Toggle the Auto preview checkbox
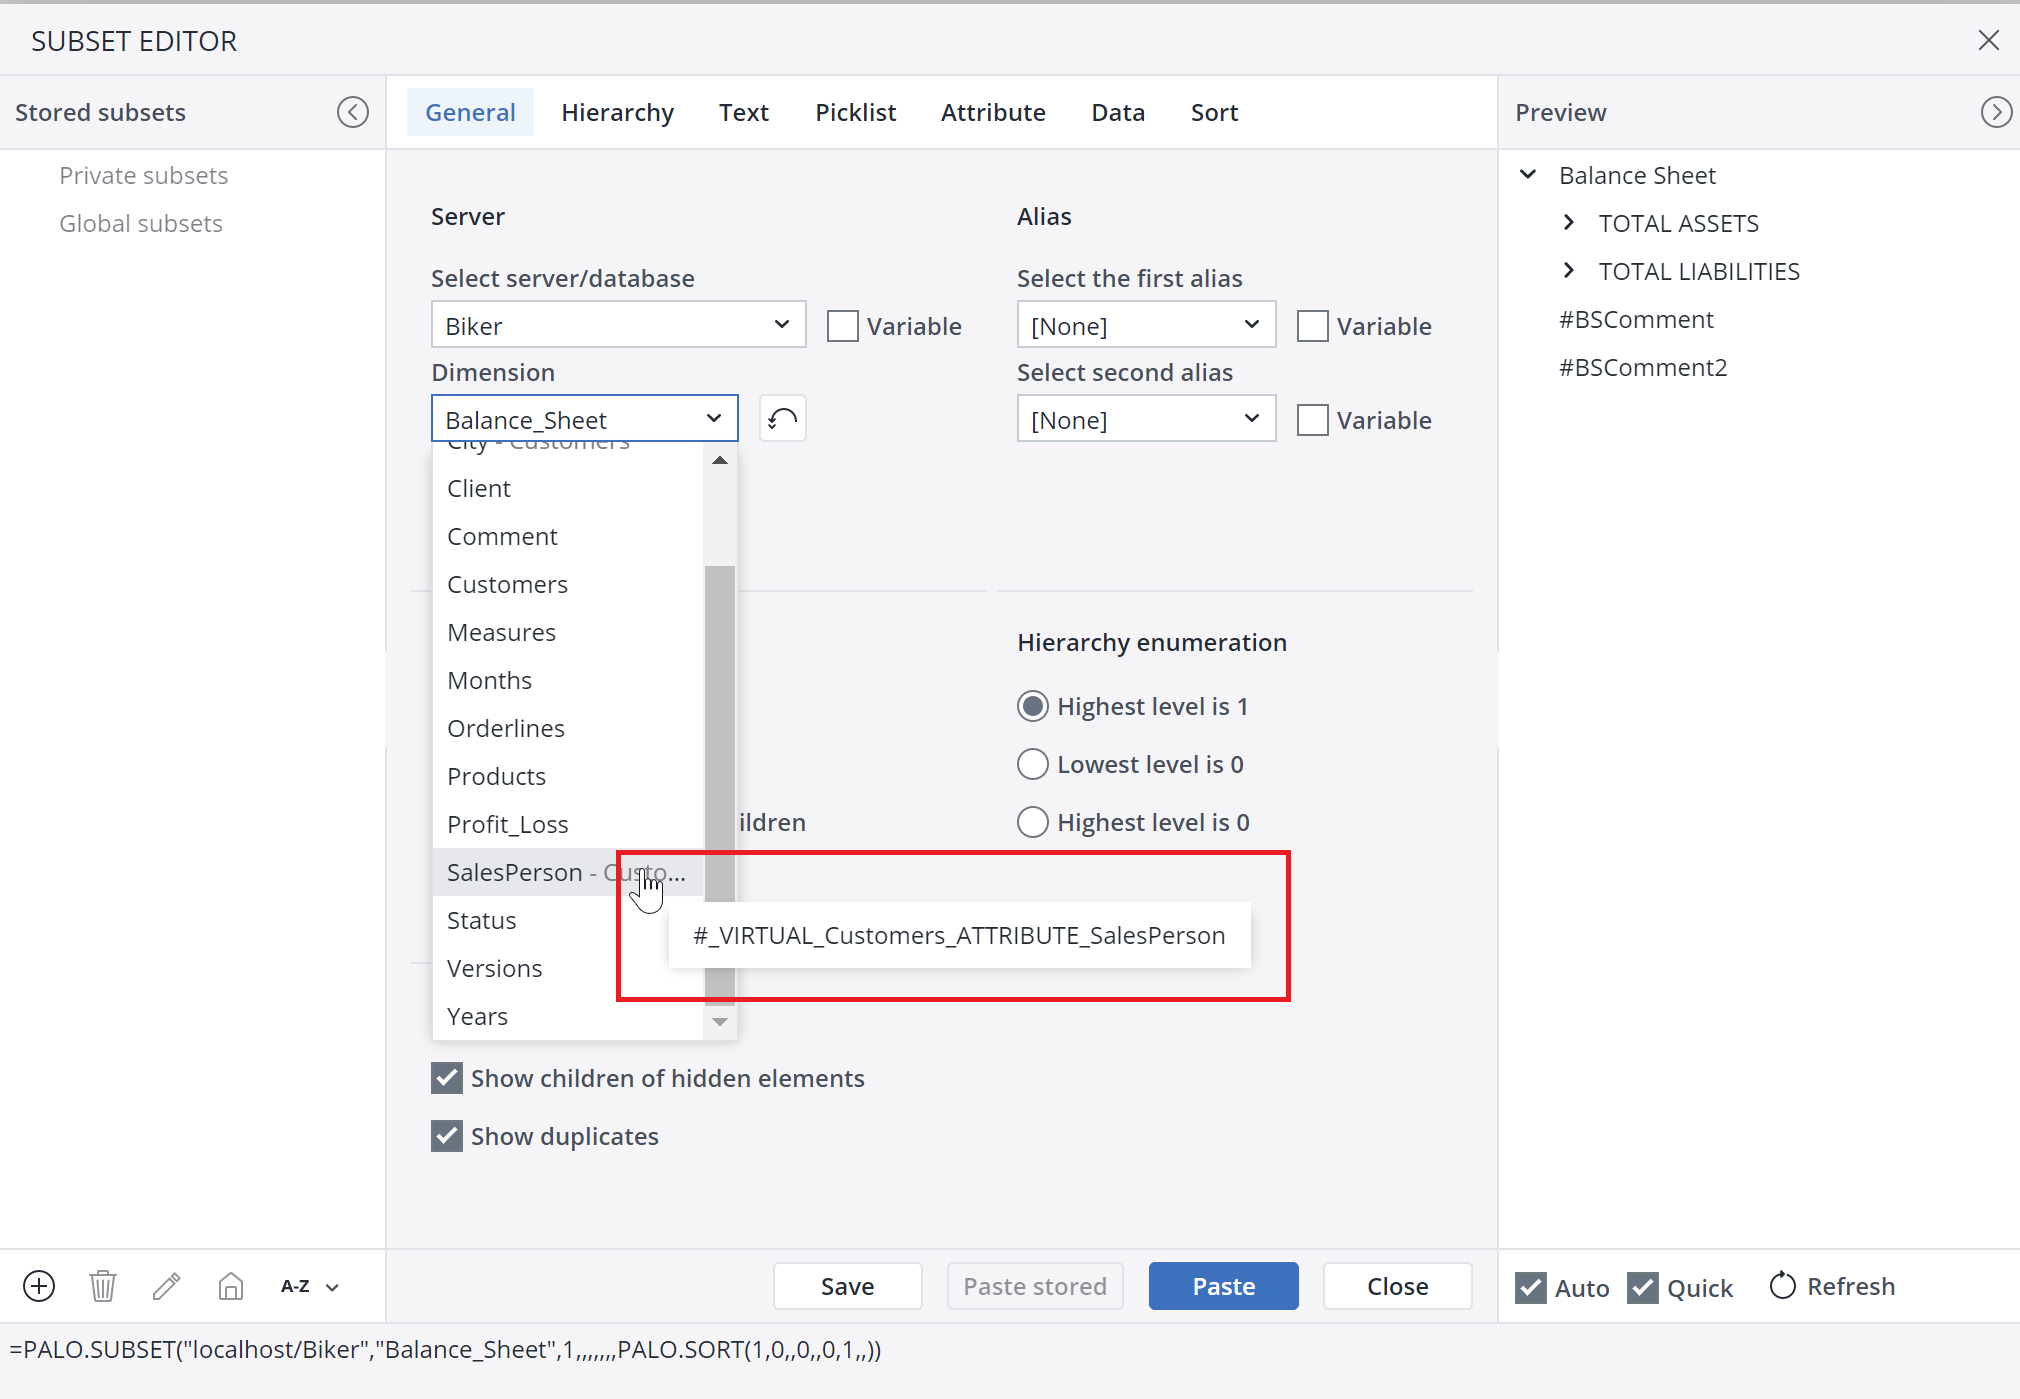The width and height of the screenshot is (2020, 1399). pos(1531,1287)
